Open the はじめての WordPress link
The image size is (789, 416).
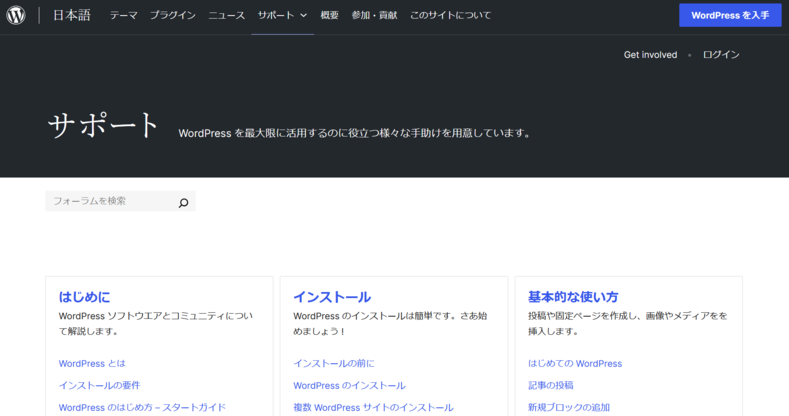click(575, 363)
